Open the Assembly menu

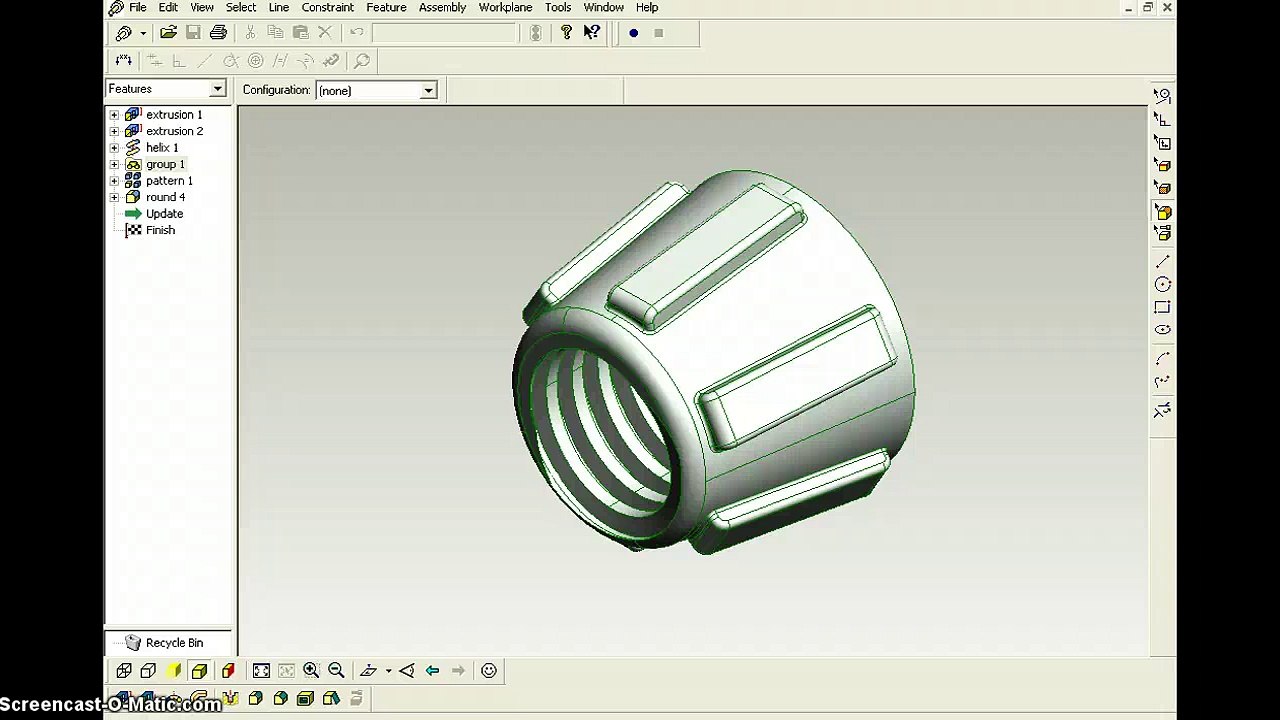point(442,7)
